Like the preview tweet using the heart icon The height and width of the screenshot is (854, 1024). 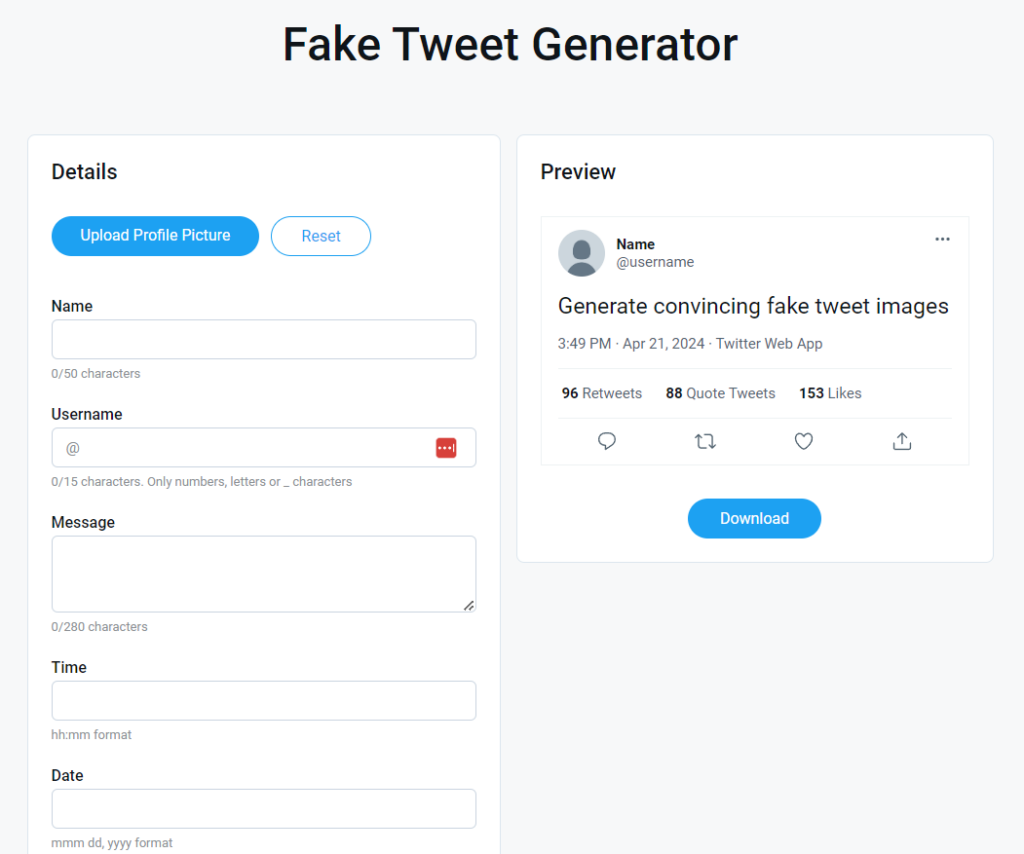tap(803, 441)
